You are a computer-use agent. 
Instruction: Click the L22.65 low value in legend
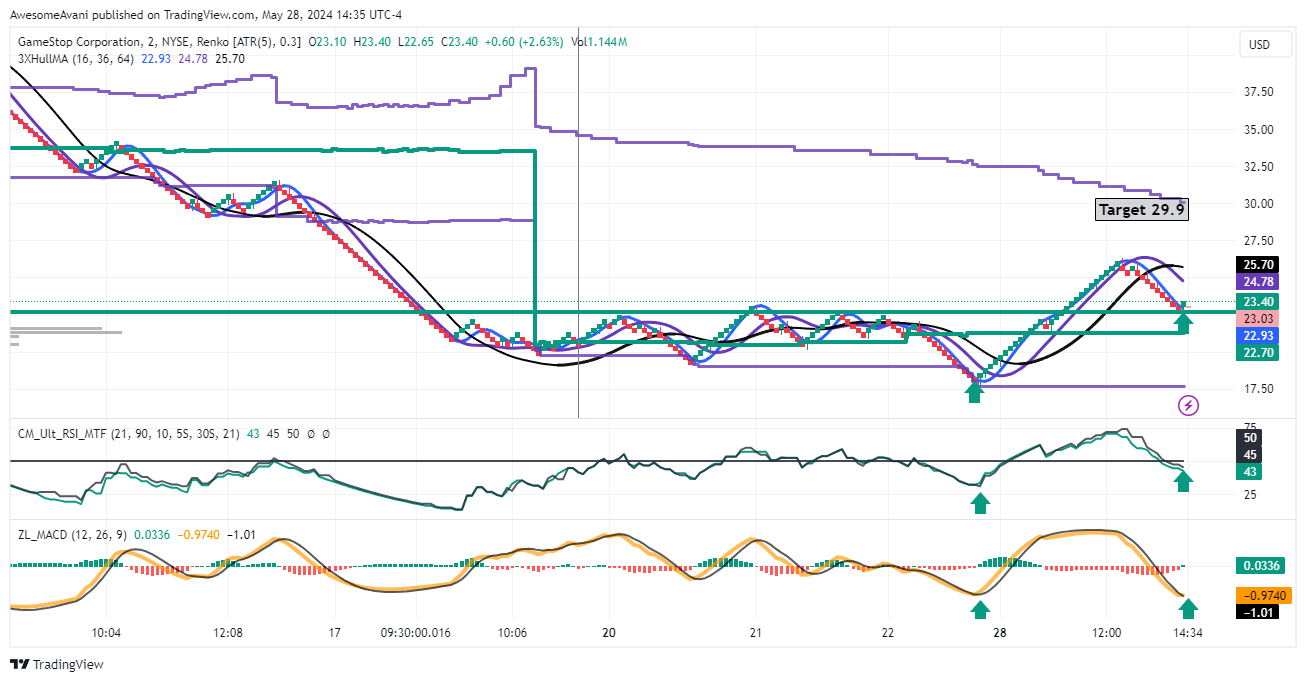tap(415, 42)
